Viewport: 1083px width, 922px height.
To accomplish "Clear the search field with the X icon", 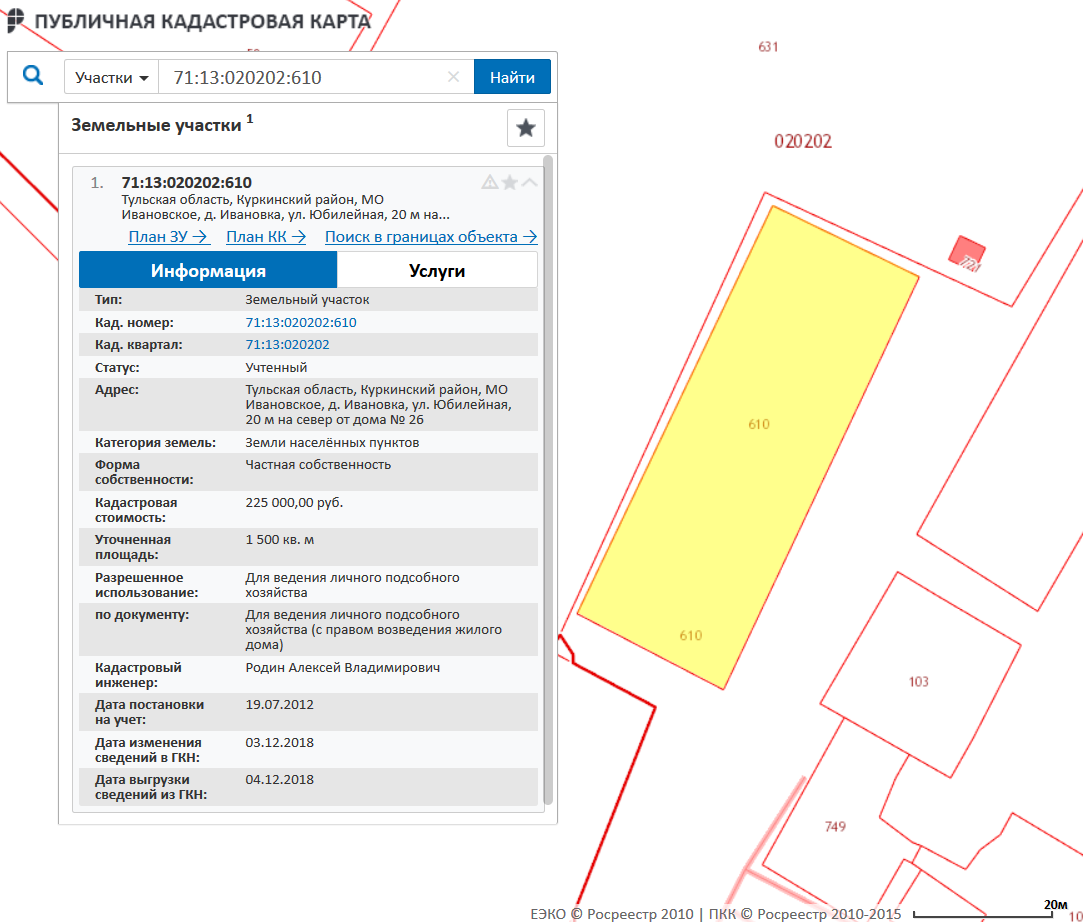I will (453, 77).
